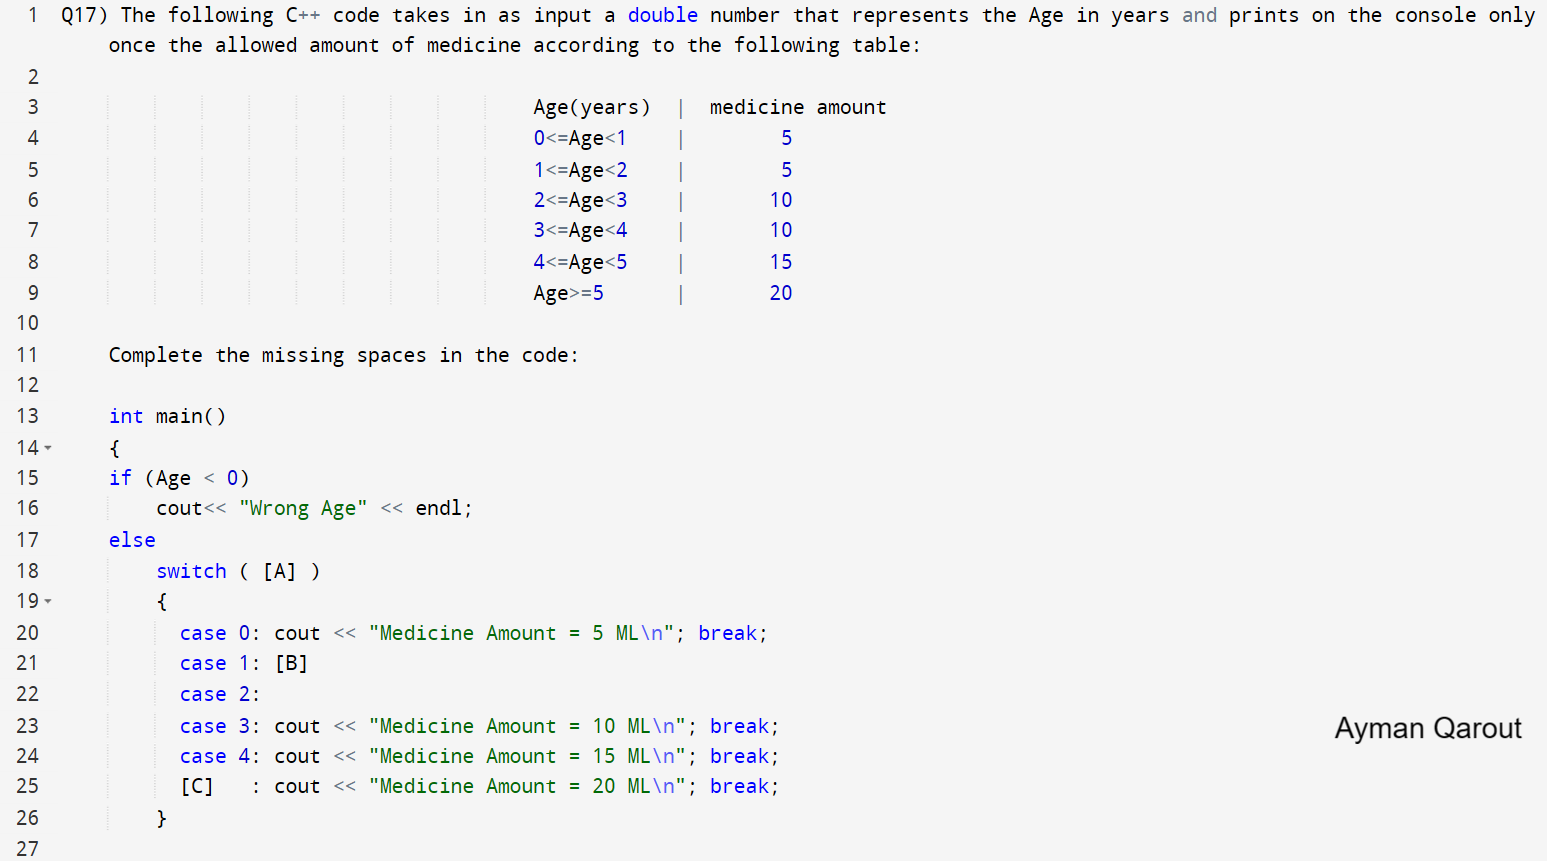
Task: Click line number 1 in the gutter
Action: tap(33, 15)
